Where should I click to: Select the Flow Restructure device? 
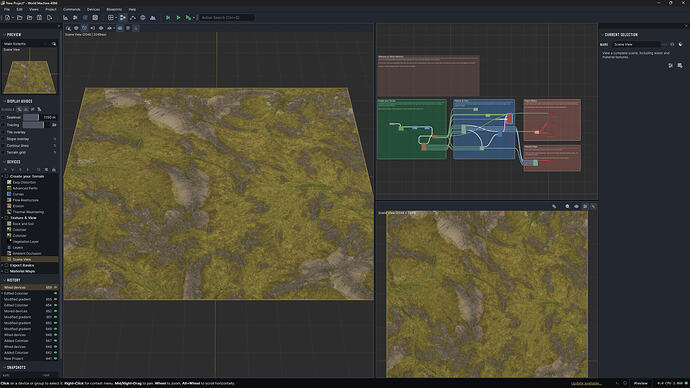coord(26,200)
